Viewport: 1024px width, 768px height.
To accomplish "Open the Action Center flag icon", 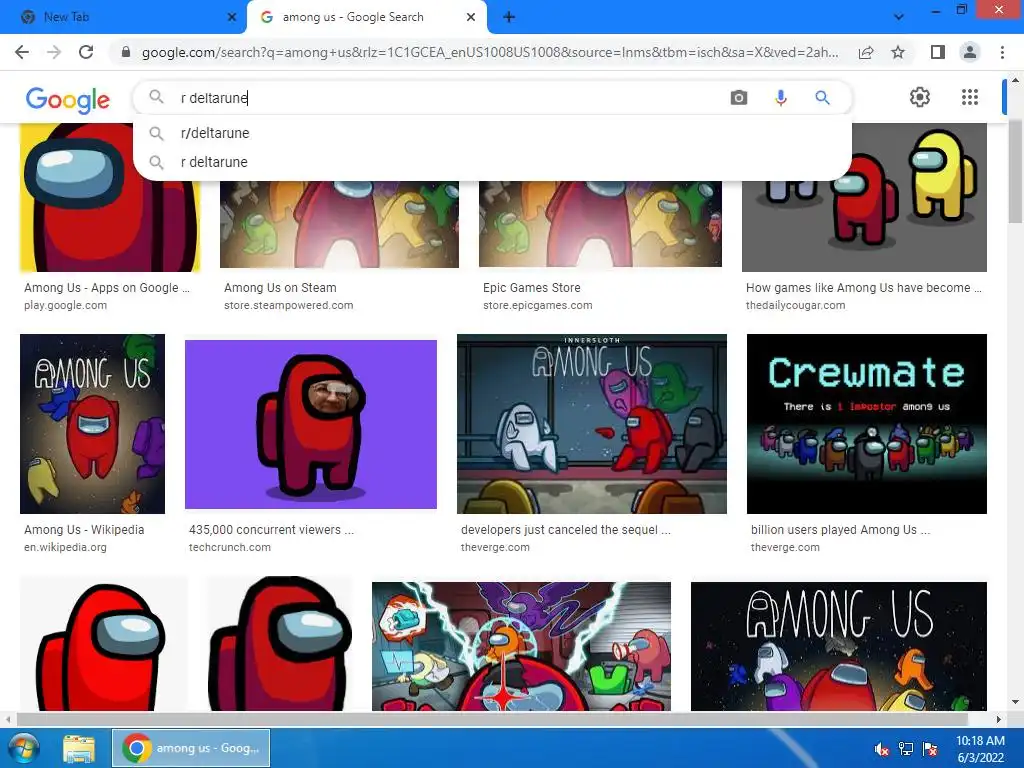I will tap(930, 748).
